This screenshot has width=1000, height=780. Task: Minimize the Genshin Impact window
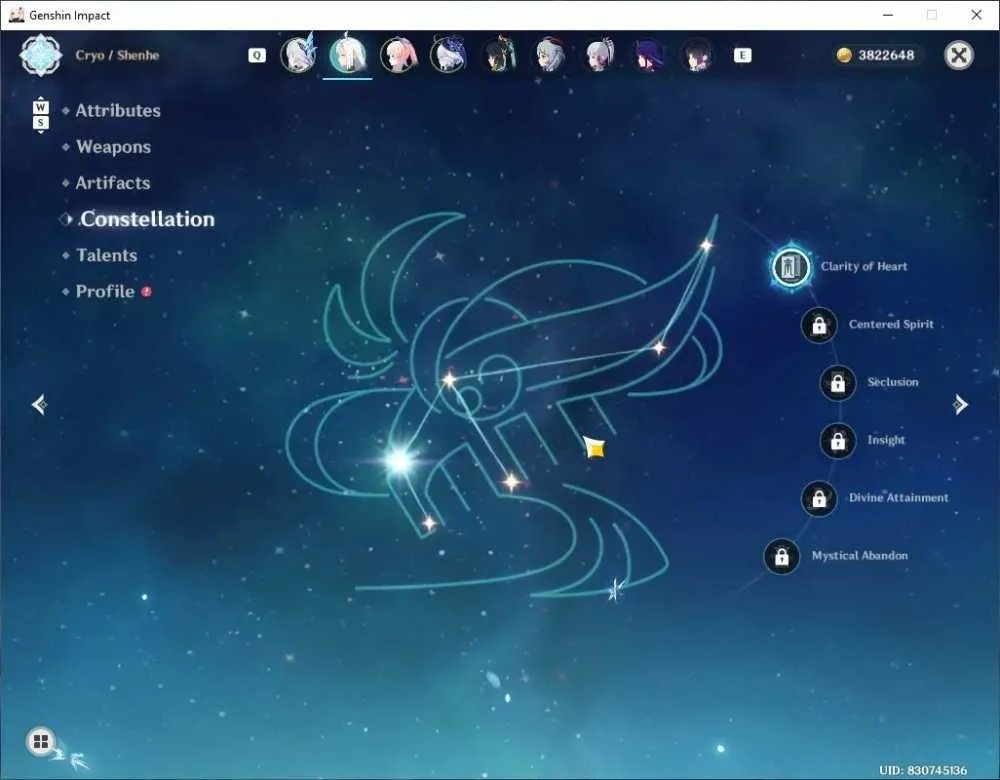(888, 15)
